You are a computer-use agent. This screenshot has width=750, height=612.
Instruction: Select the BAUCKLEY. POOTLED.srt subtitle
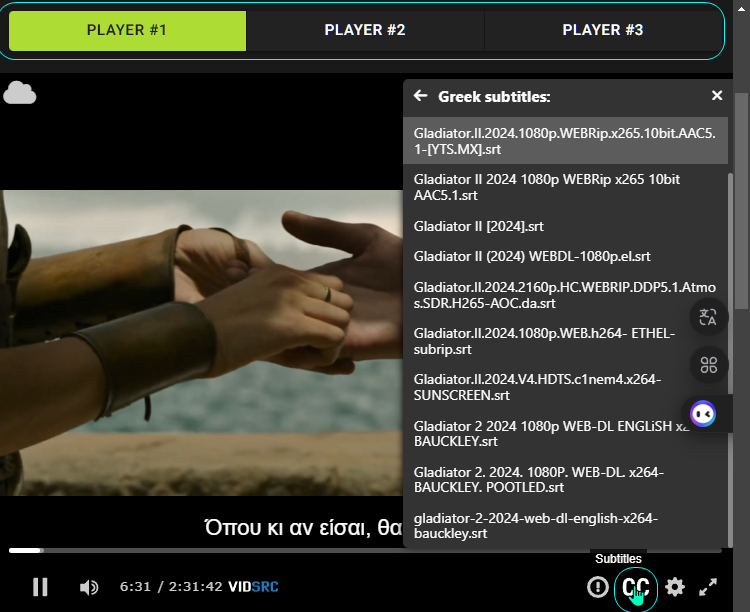(x=565, y=479)
